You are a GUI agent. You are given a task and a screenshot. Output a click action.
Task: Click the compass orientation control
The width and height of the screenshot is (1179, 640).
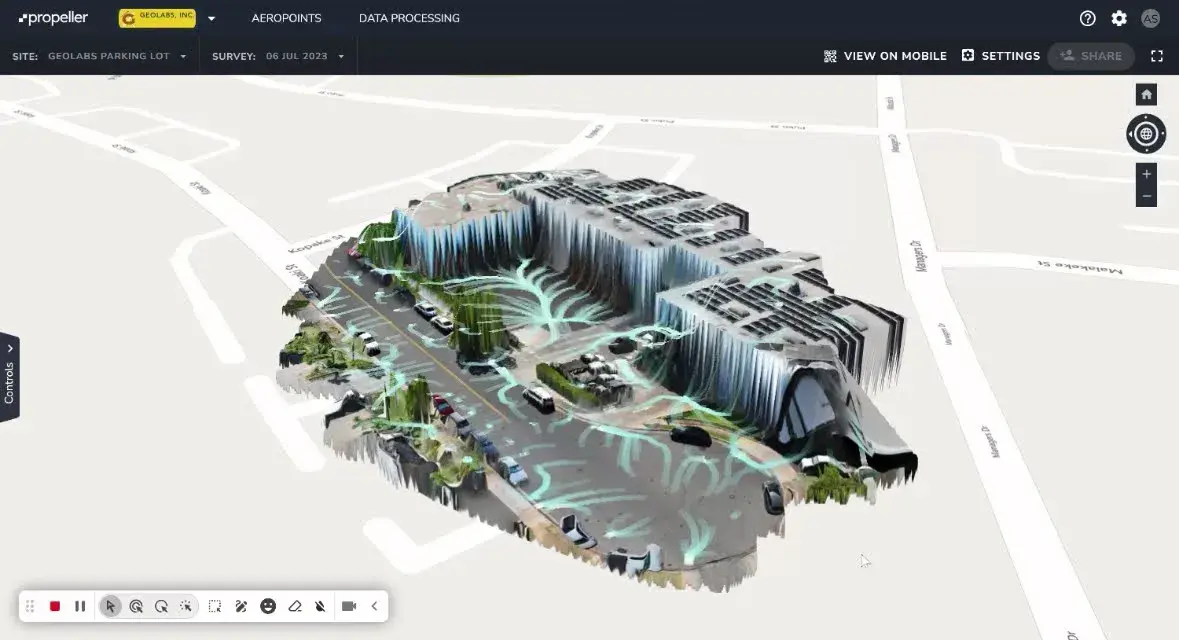pyautogui.click(x=1146, y=134)
